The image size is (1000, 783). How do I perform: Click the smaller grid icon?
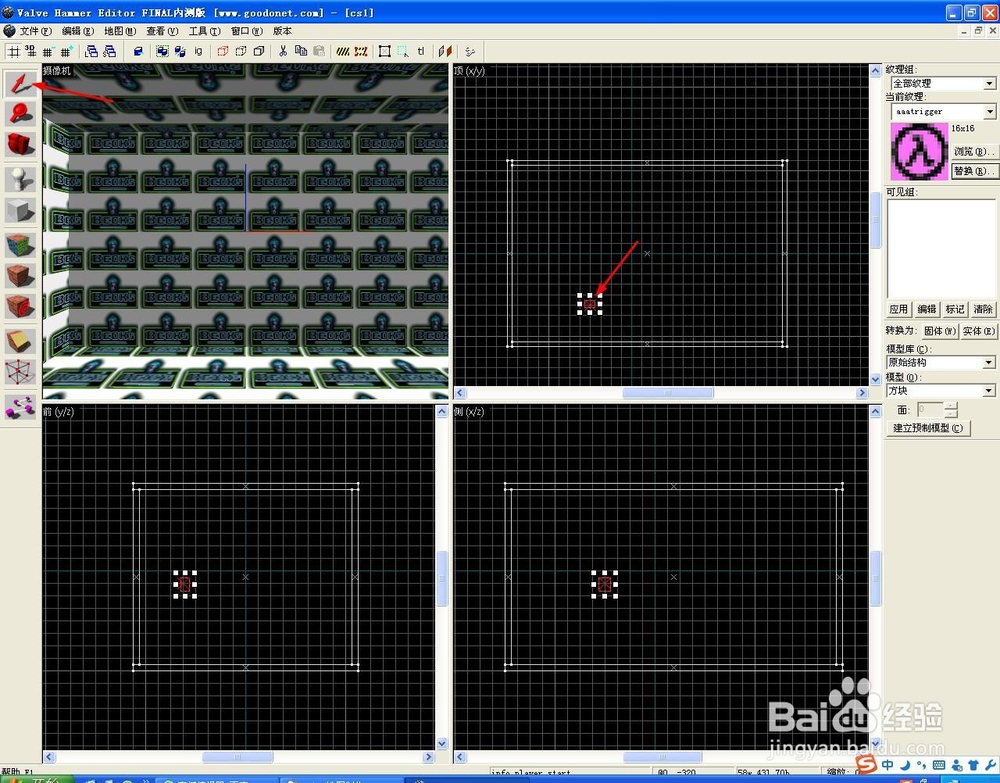(x=48, y=52)
